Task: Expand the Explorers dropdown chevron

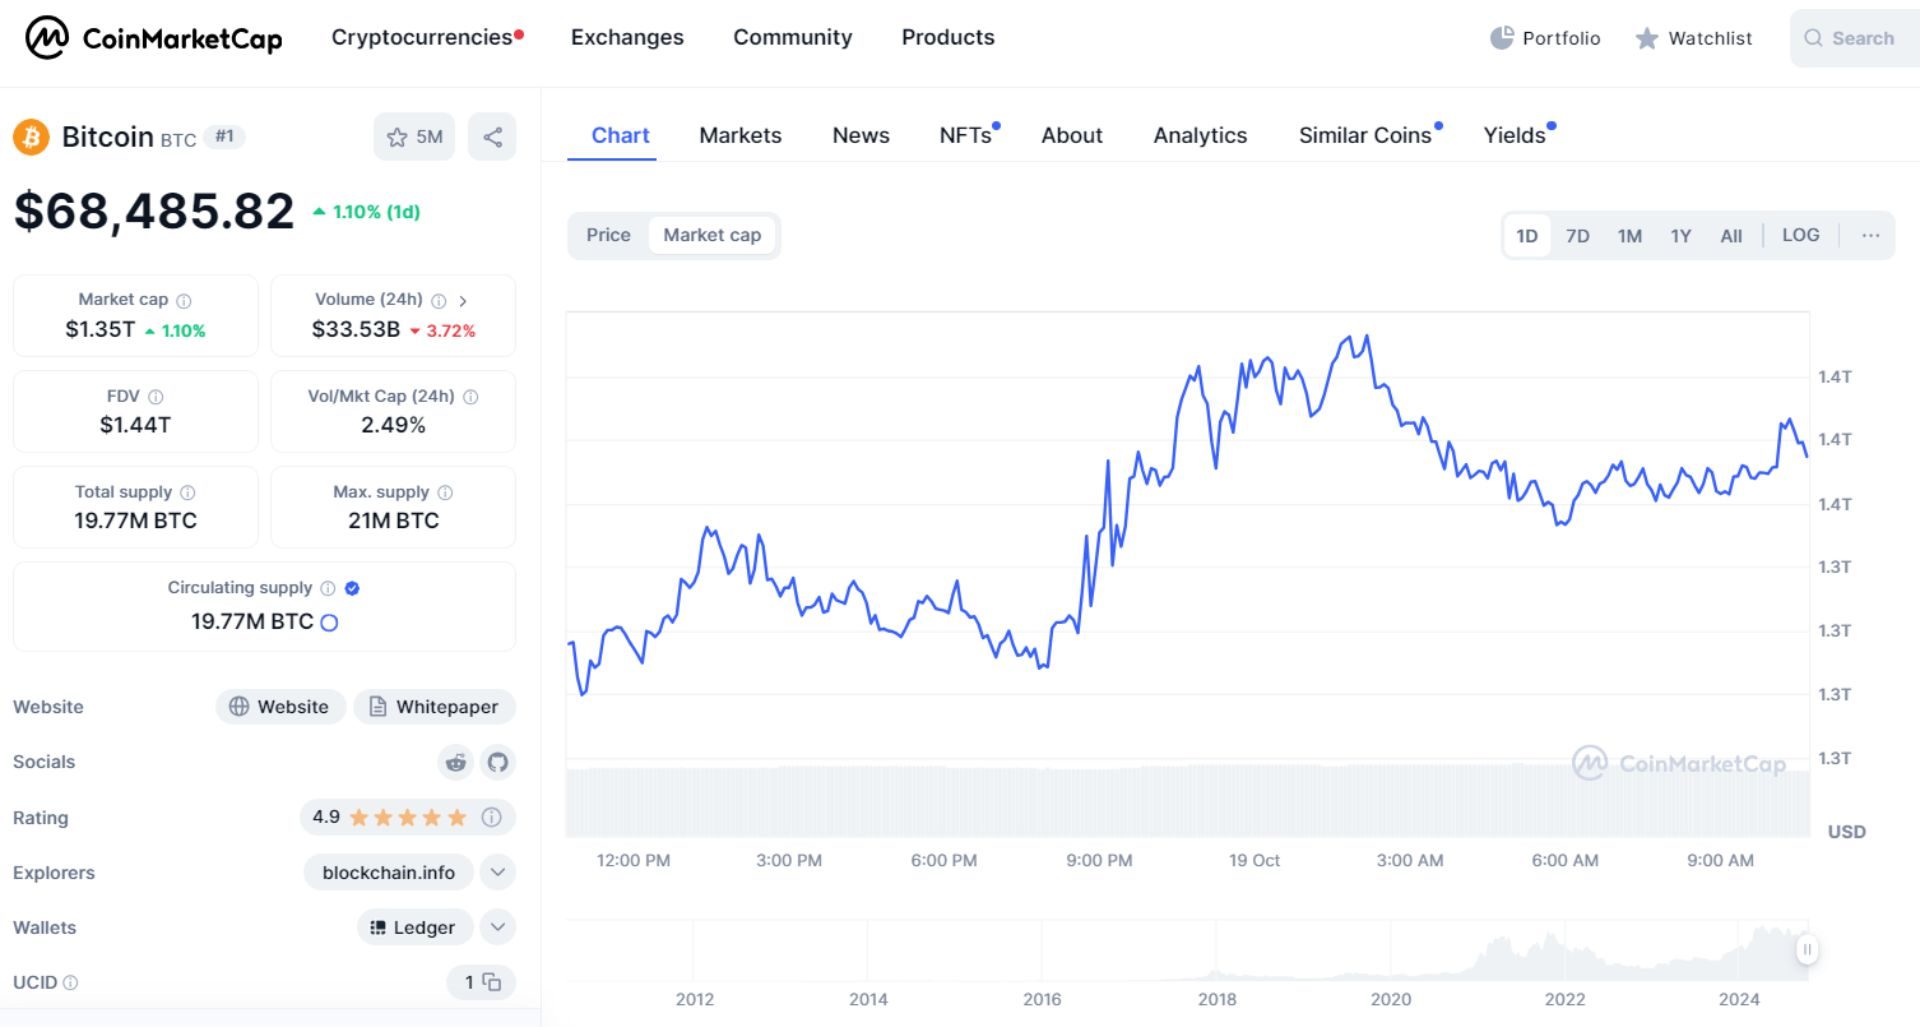Action: 498,872
